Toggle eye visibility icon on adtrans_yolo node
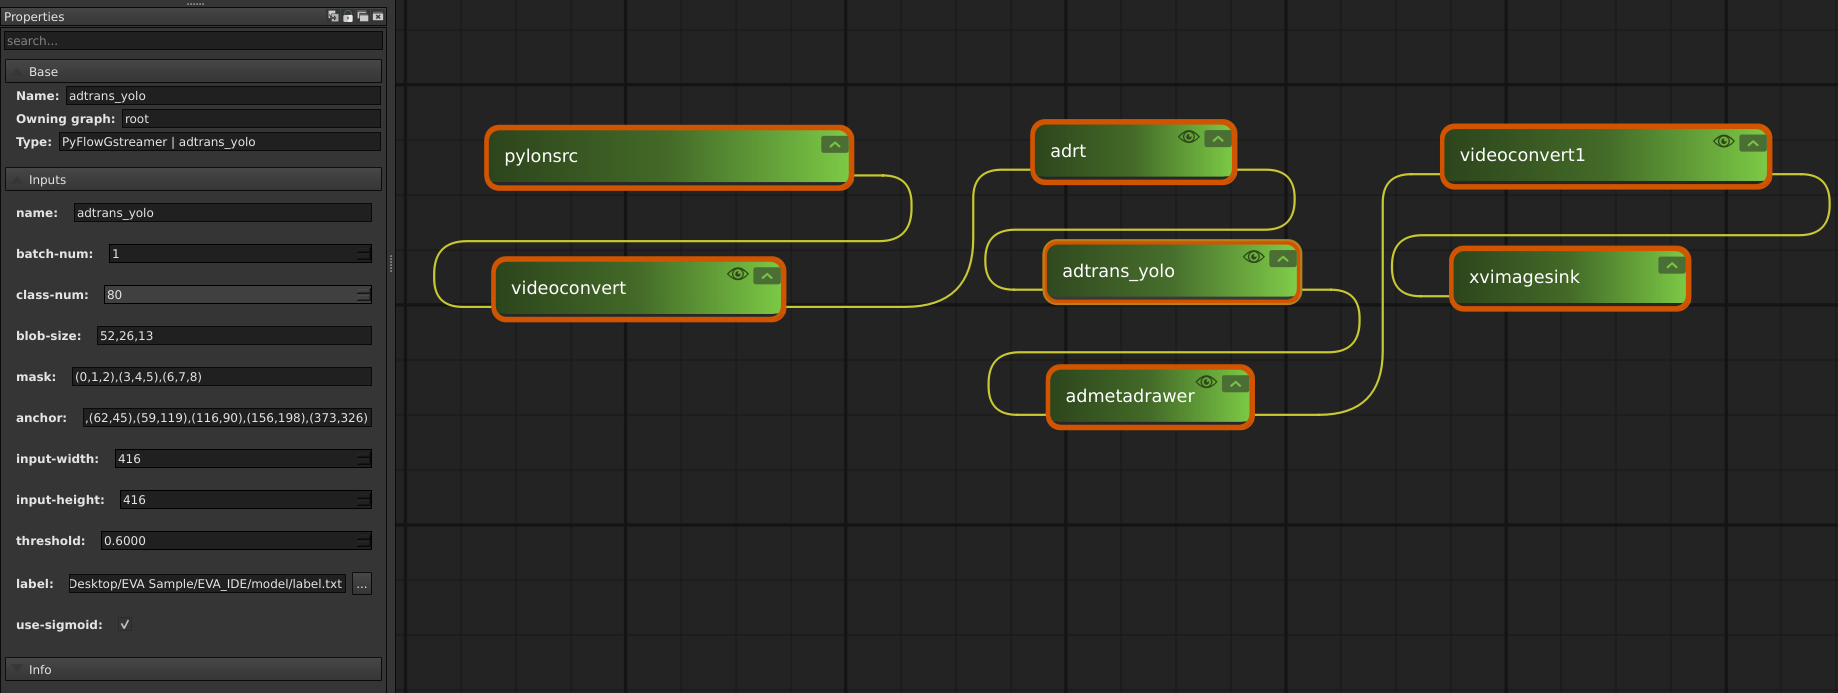Screen dimensions: 1838x693 tap(1253, 258)
